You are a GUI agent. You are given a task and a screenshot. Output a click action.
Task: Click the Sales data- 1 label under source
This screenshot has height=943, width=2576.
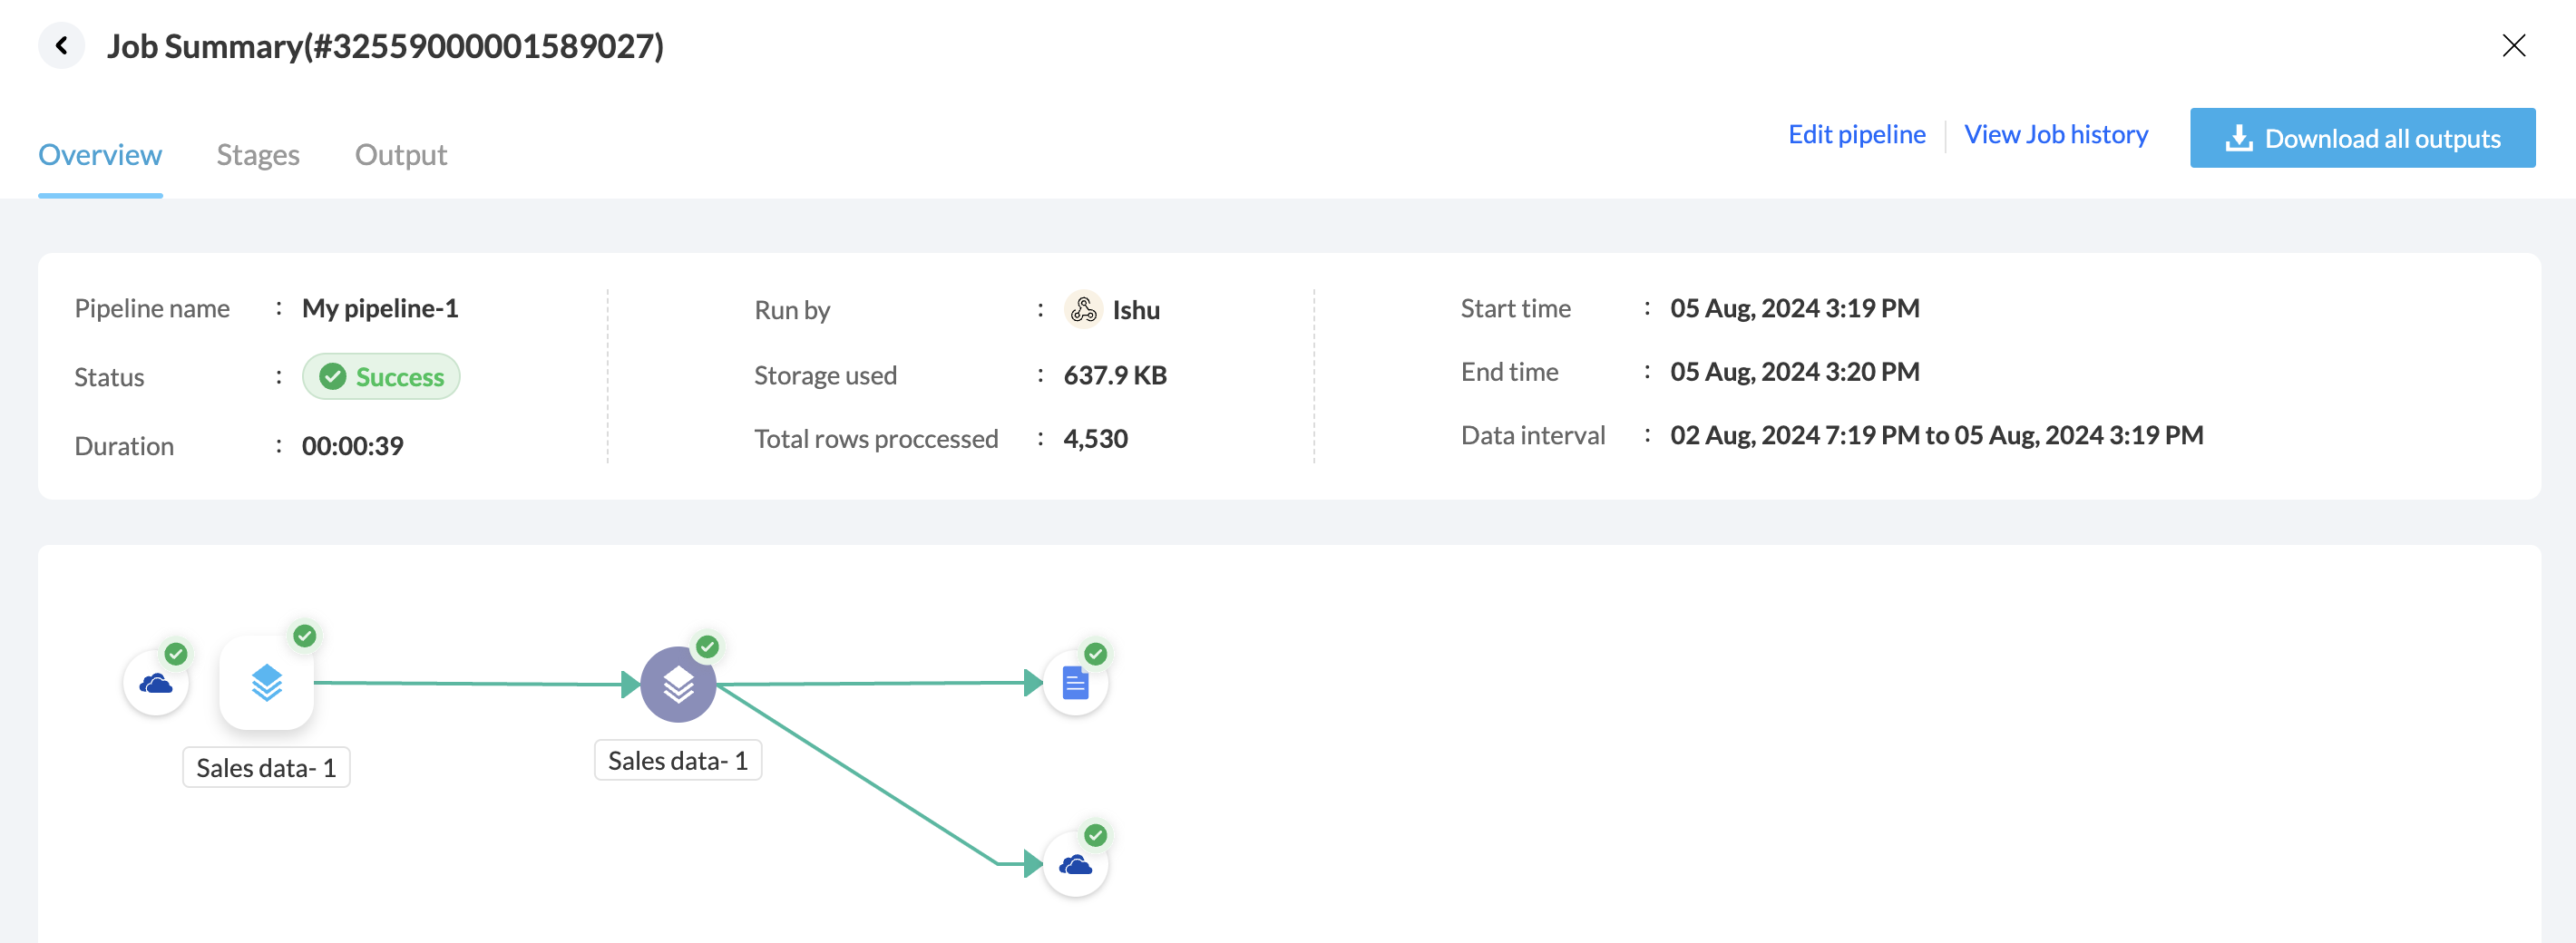[266, 768]
